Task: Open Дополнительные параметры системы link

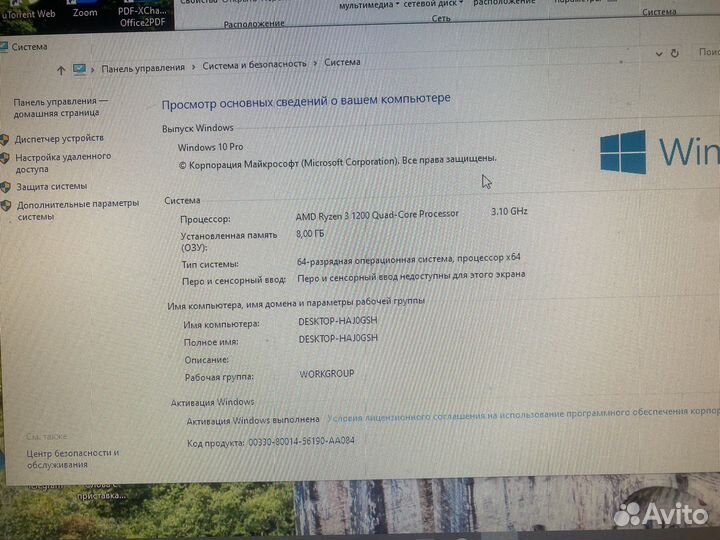Action: pos(78,209)
